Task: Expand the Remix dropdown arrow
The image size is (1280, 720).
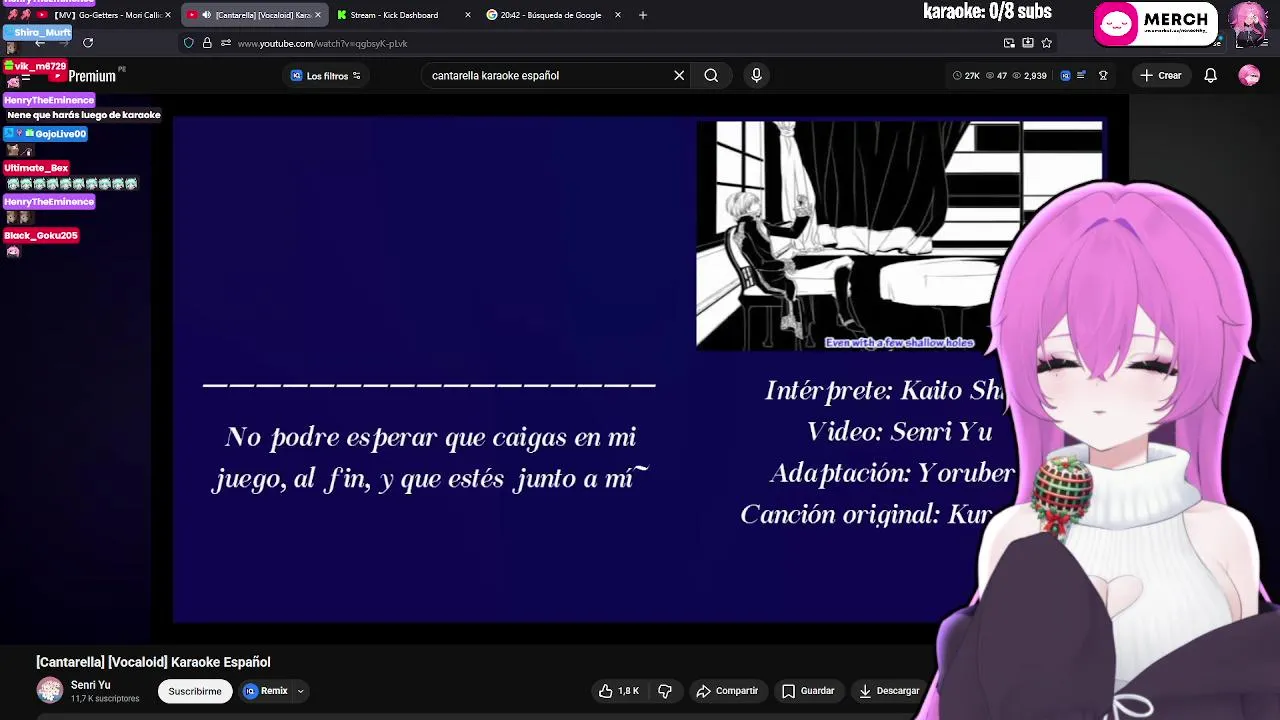Action: tap(300, 691)
